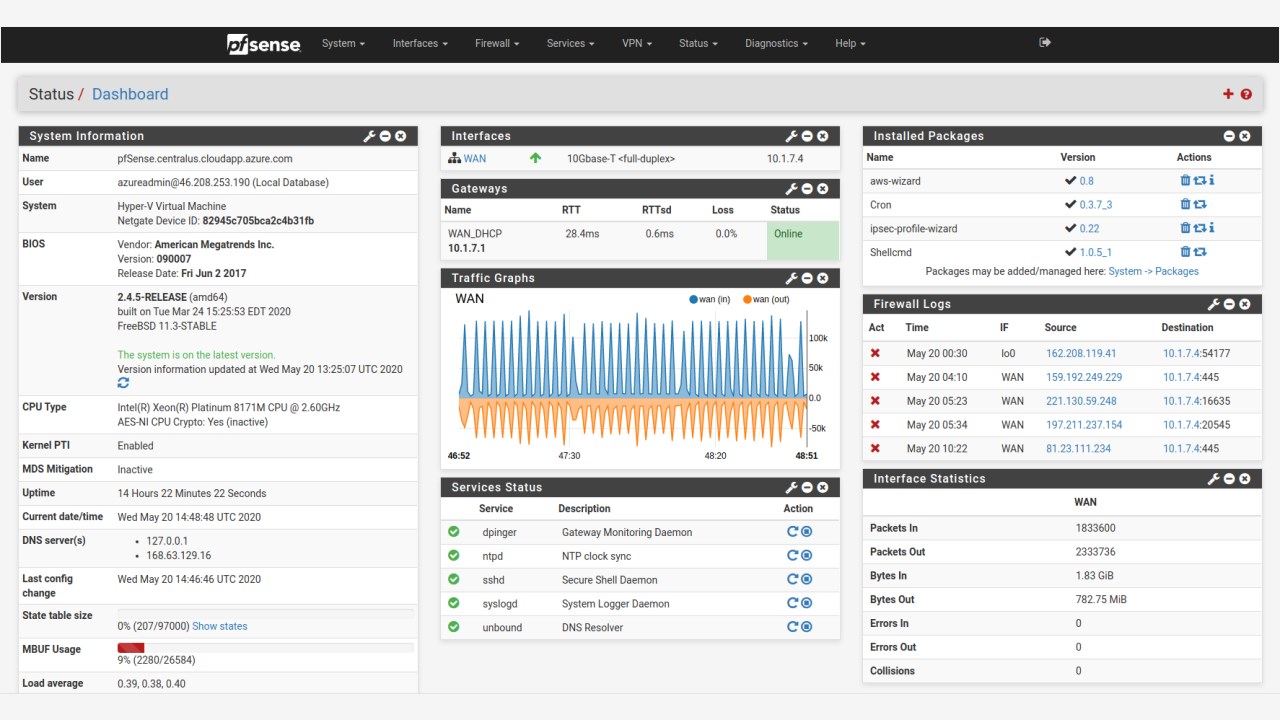Open the Firewall dropdown menu

click(497, 43)
